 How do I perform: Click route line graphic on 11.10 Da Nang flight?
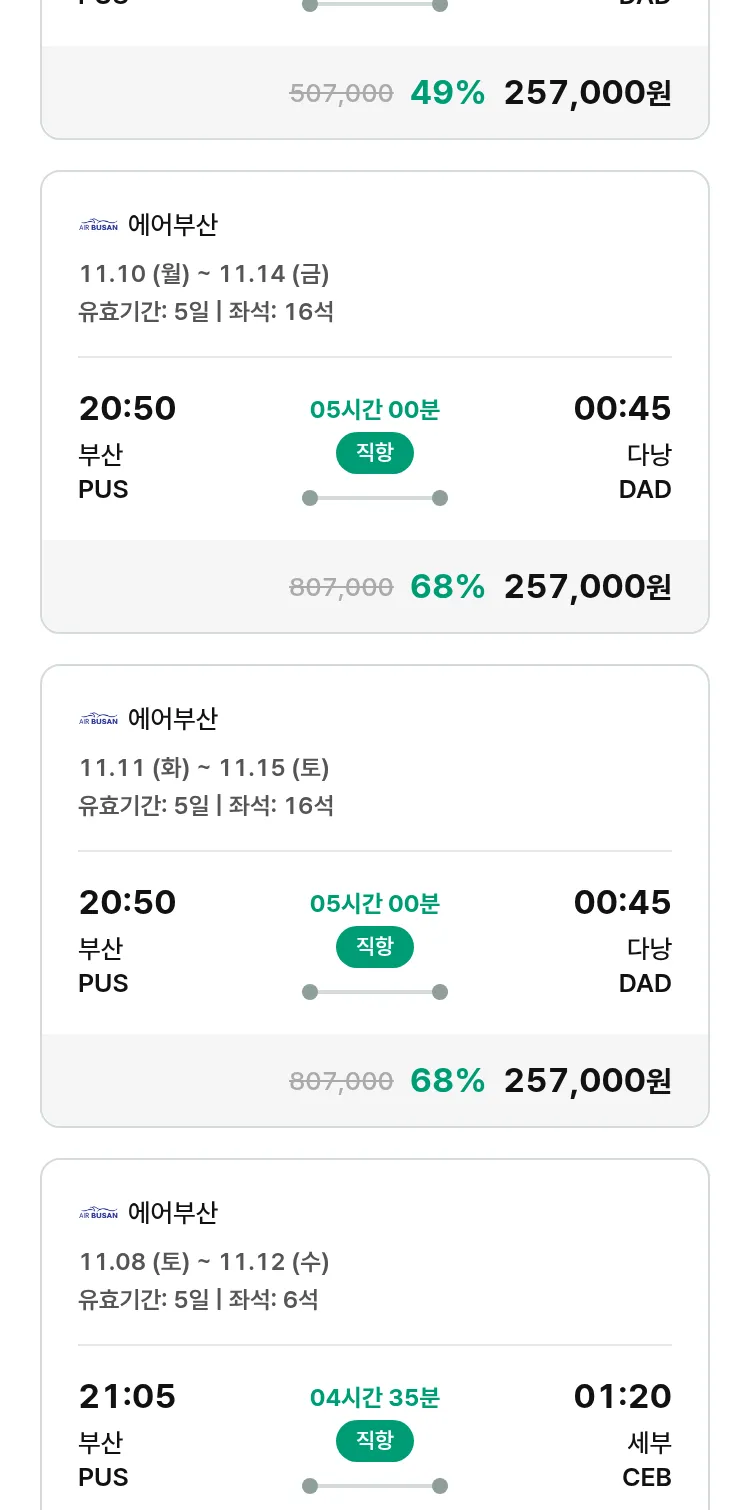point(374,498)
